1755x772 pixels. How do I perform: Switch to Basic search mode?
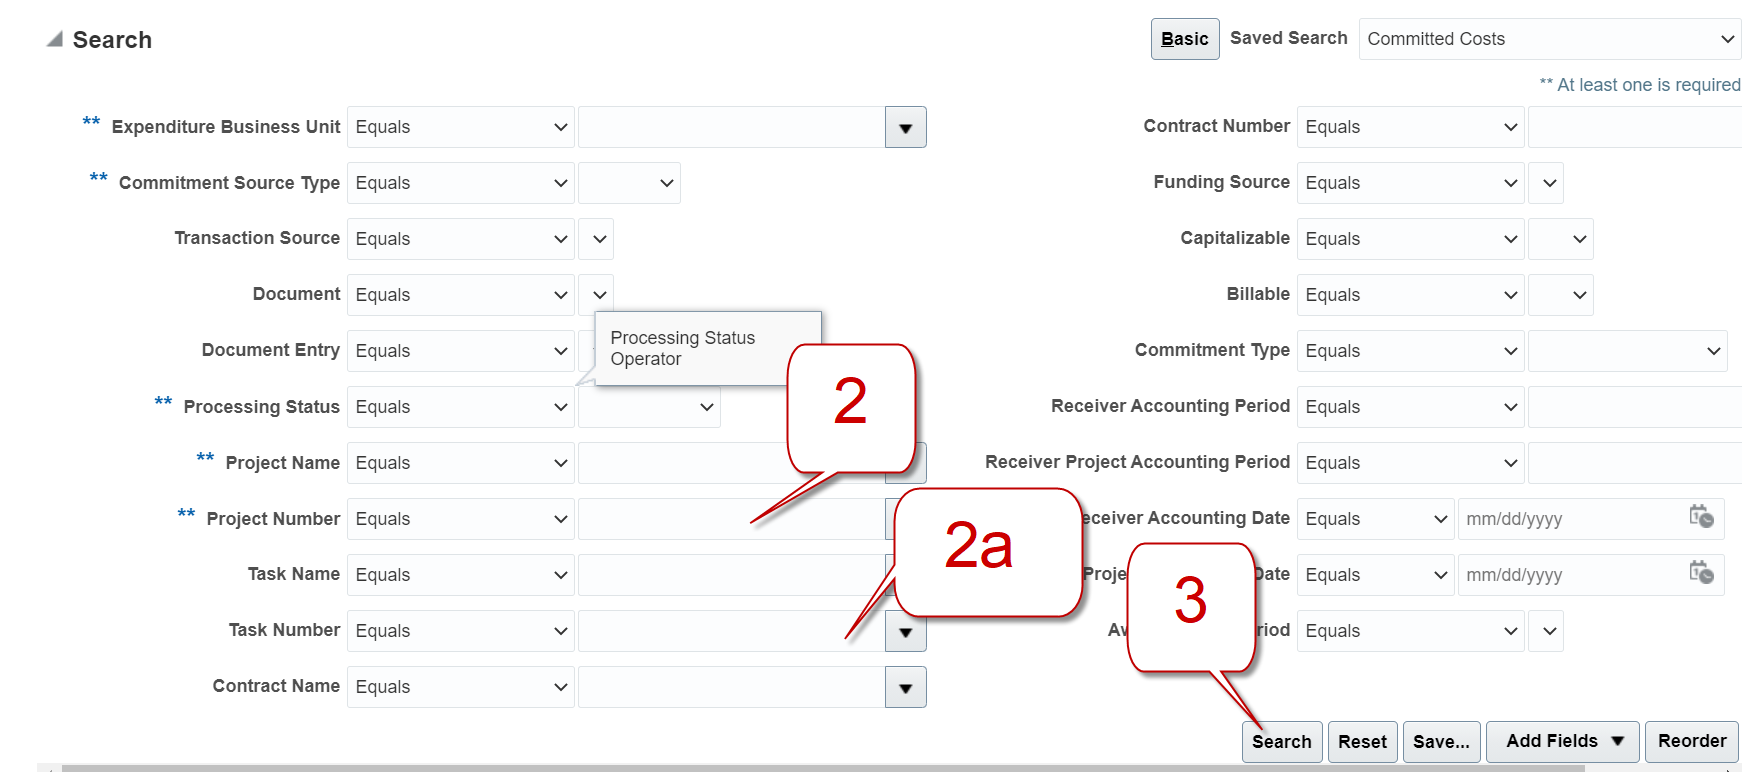pos(1185,39)
